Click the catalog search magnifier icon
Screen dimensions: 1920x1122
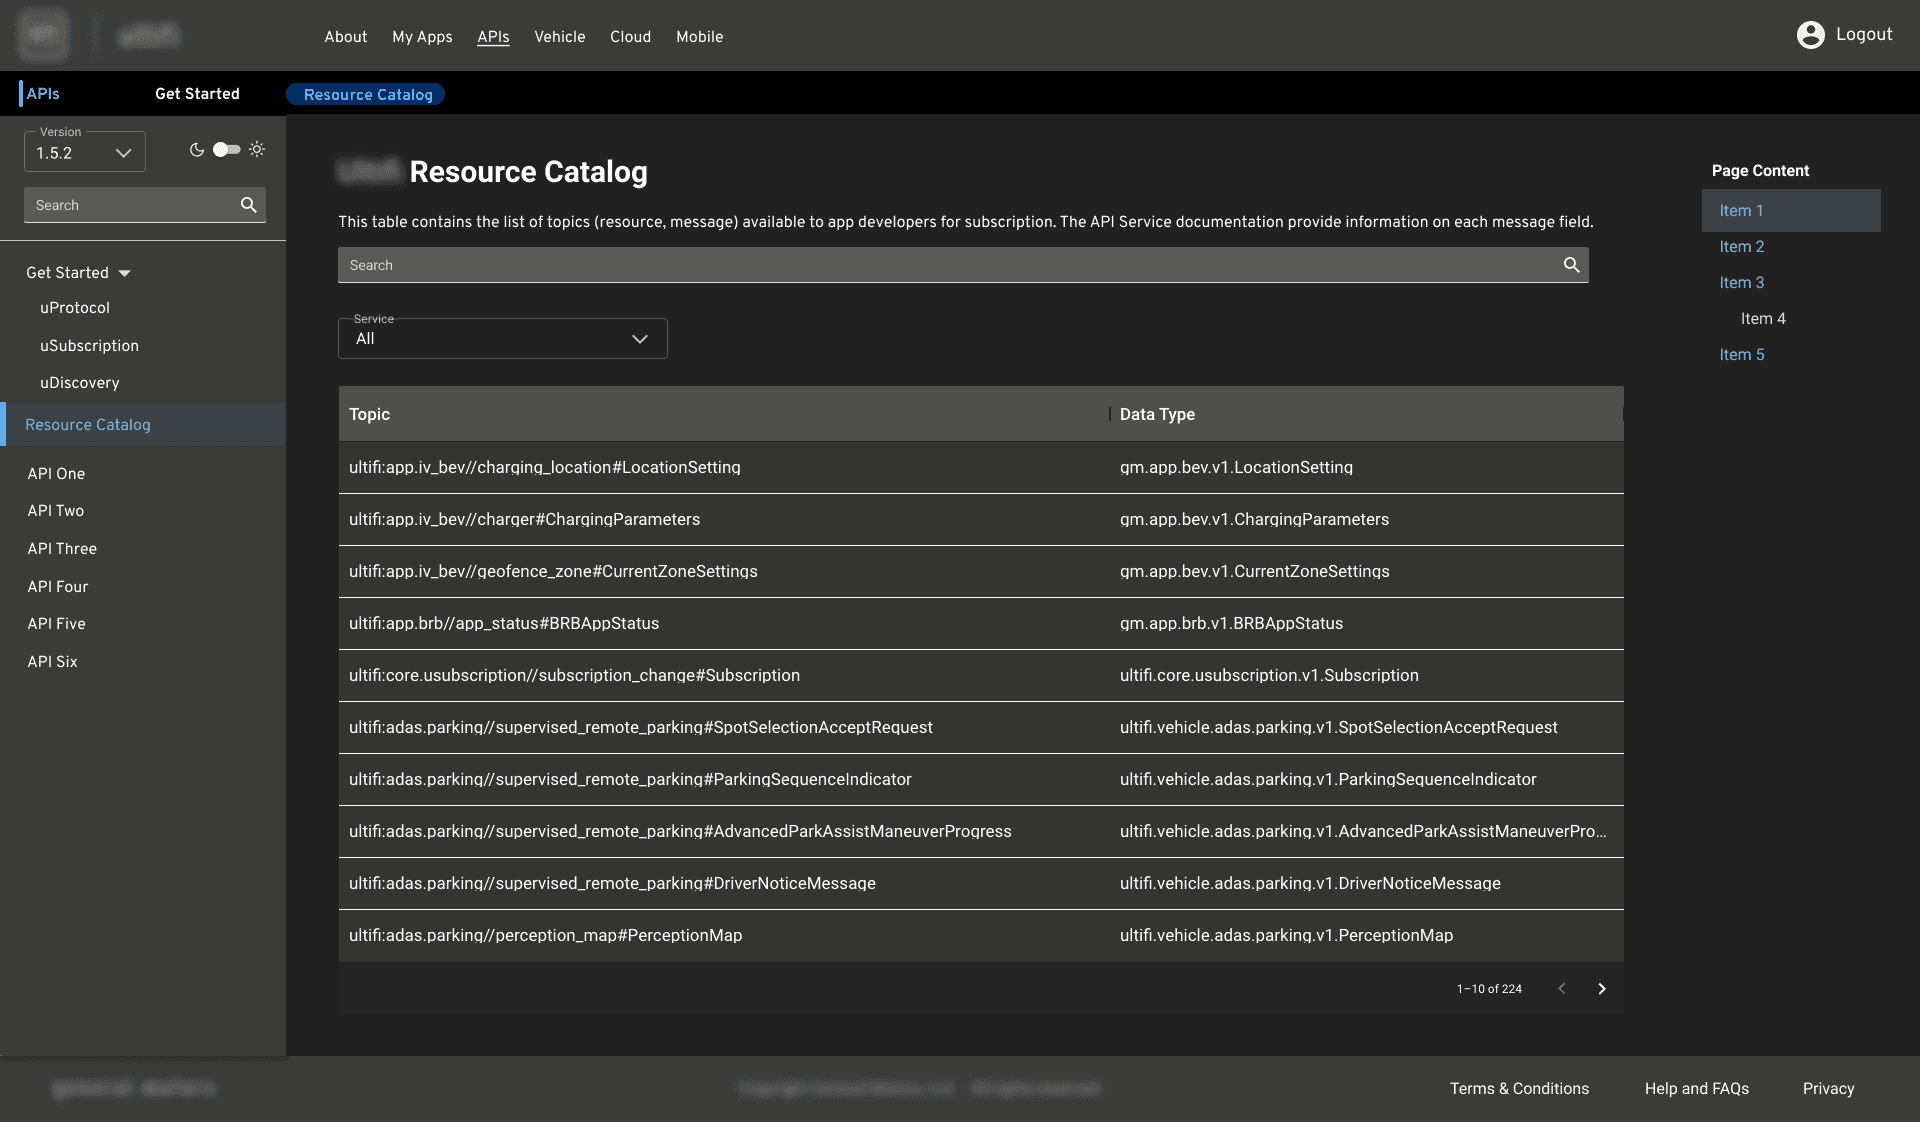[x=1571, y=265]
